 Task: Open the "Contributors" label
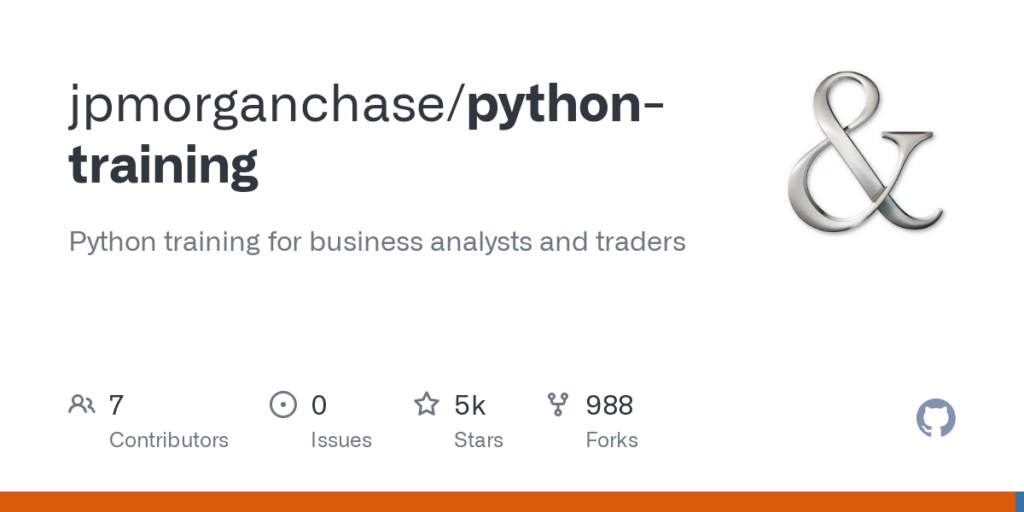point(168,440)
